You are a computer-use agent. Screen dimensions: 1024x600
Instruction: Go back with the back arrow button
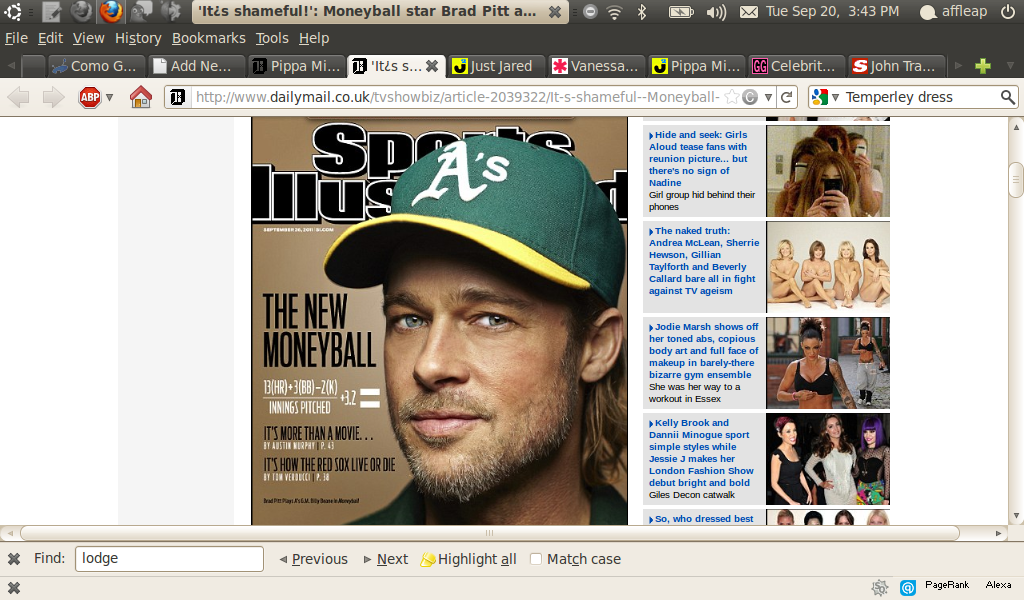(x=19, y=97)
